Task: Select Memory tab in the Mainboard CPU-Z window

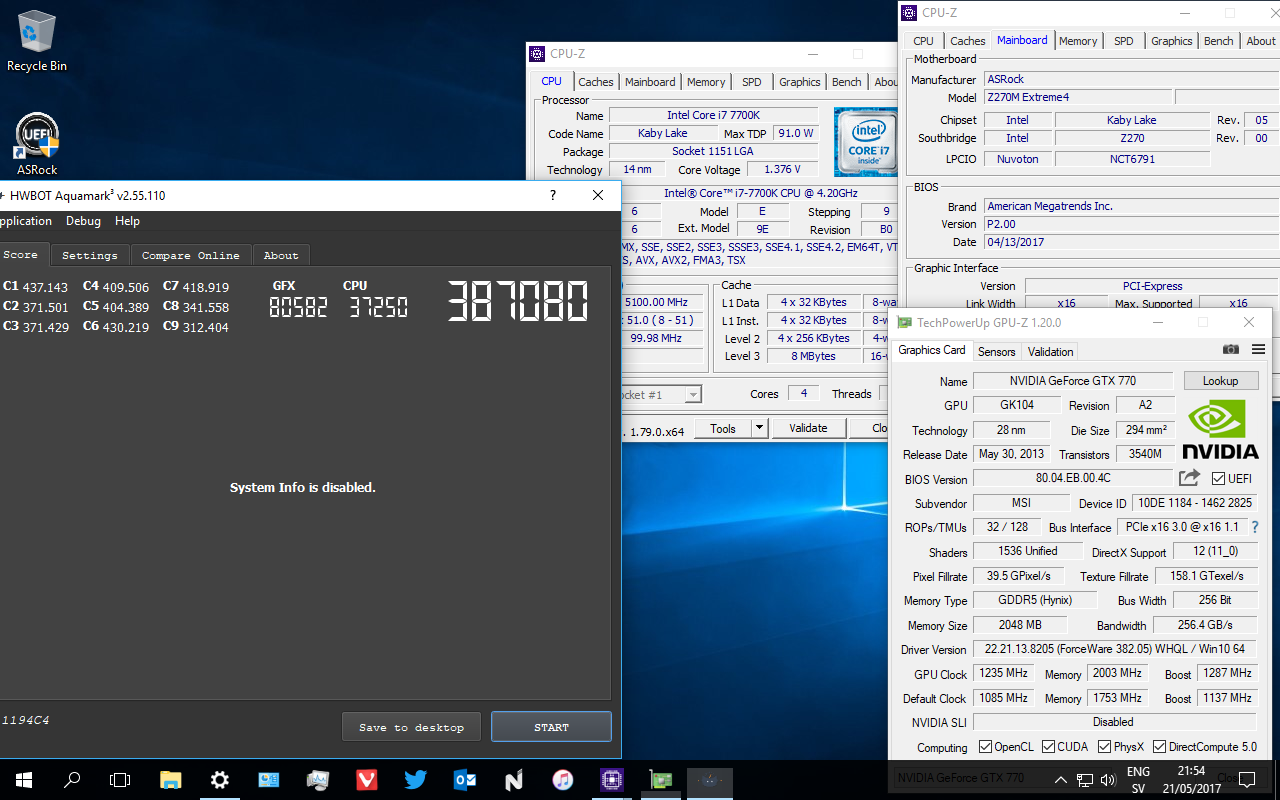Action: 1078,41
